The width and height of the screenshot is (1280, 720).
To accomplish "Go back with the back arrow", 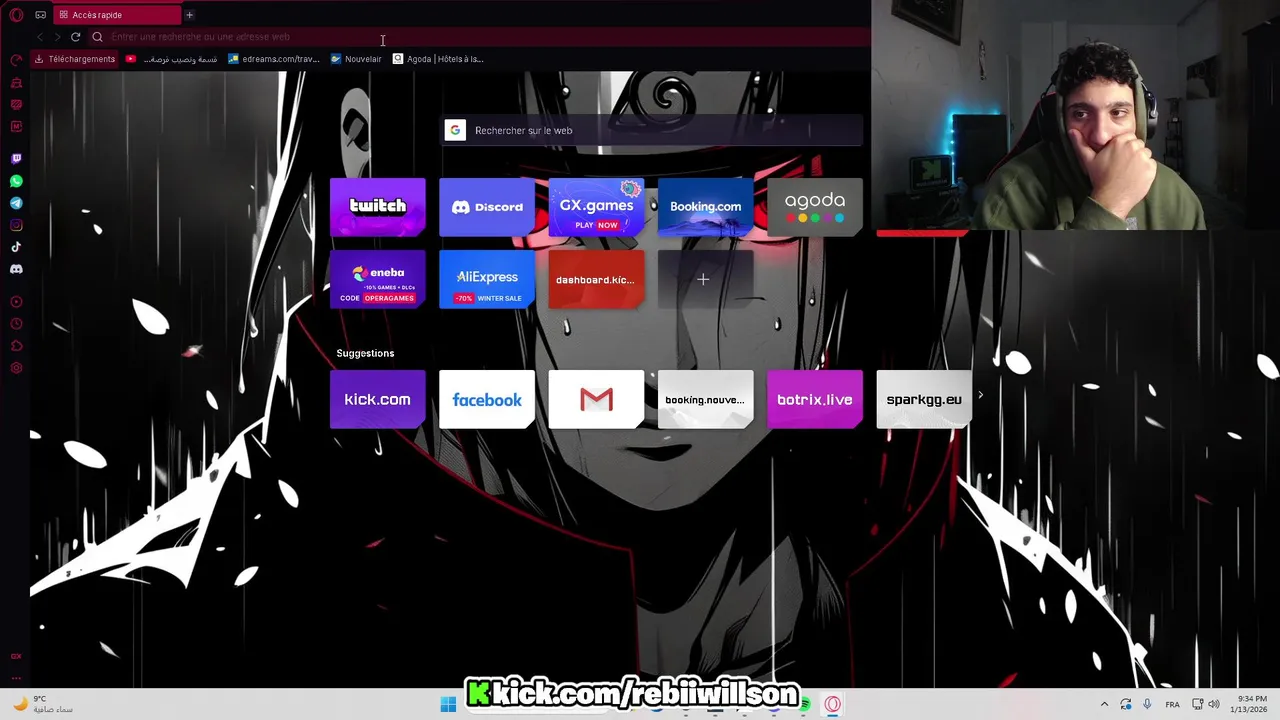I will (40, 37).
